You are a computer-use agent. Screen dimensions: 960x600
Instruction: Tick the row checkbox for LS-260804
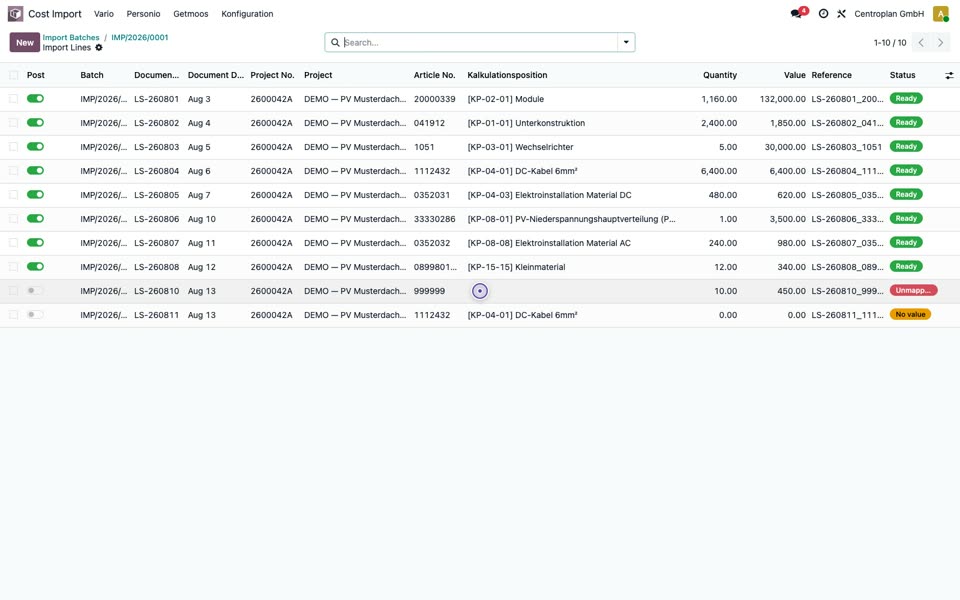pyautogui.click(x=13, y=171)
